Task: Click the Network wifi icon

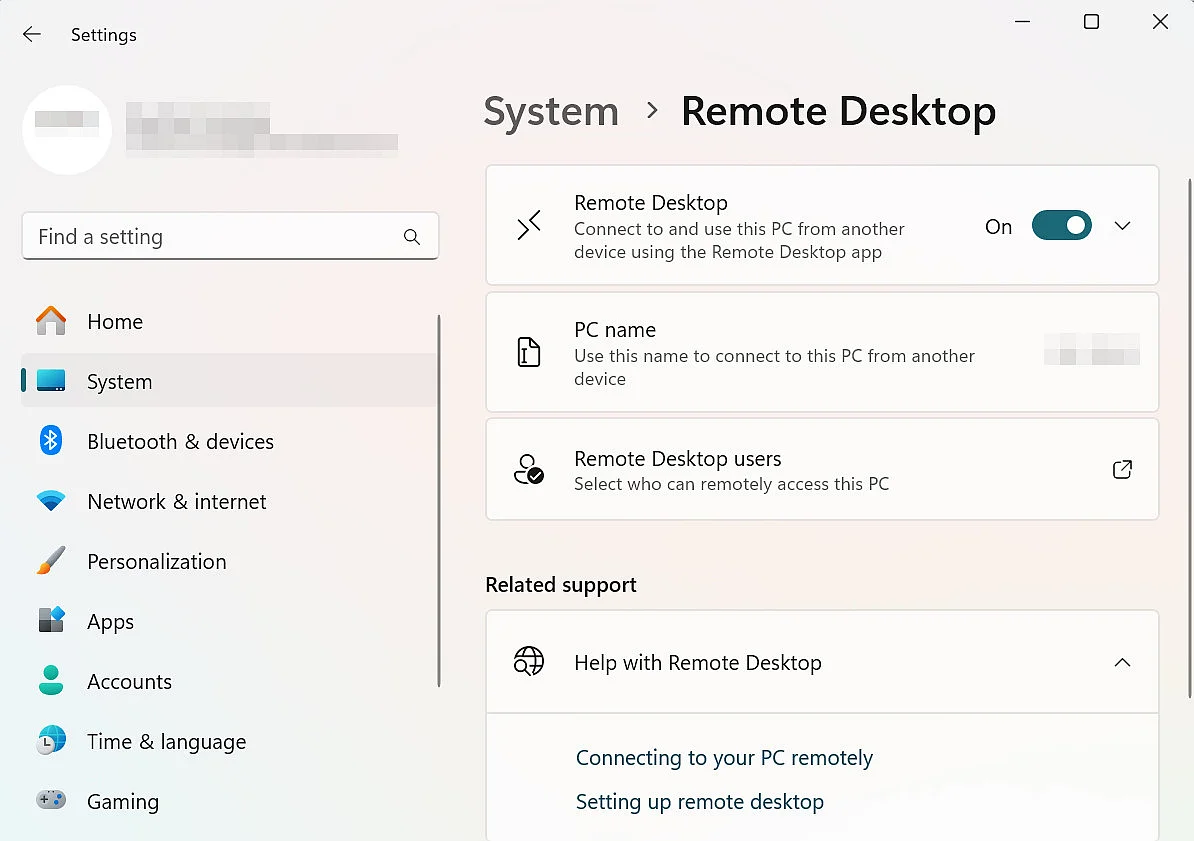Action: [x=51, y=500]
